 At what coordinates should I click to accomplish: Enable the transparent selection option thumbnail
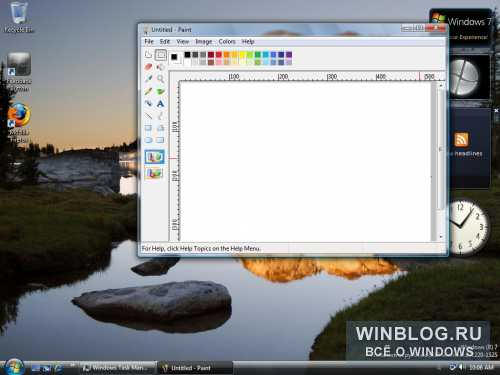click(x=154, y=173)
